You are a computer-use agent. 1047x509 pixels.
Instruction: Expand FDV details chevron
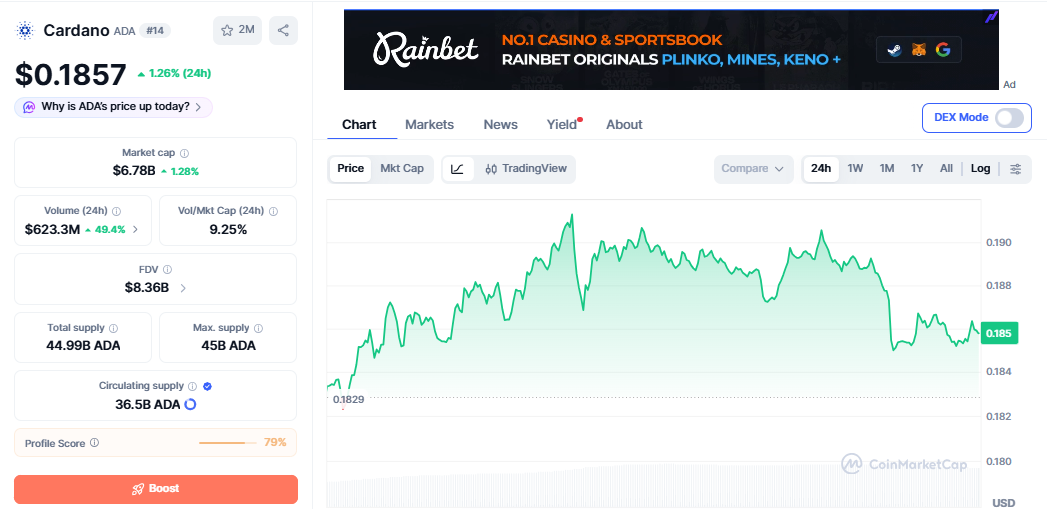(x=183, y=289)
